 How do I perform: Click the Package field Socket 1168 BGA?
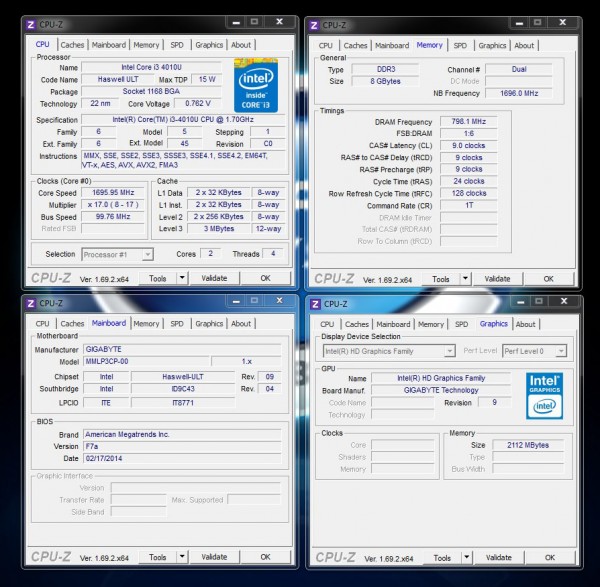tap(152, 91)
